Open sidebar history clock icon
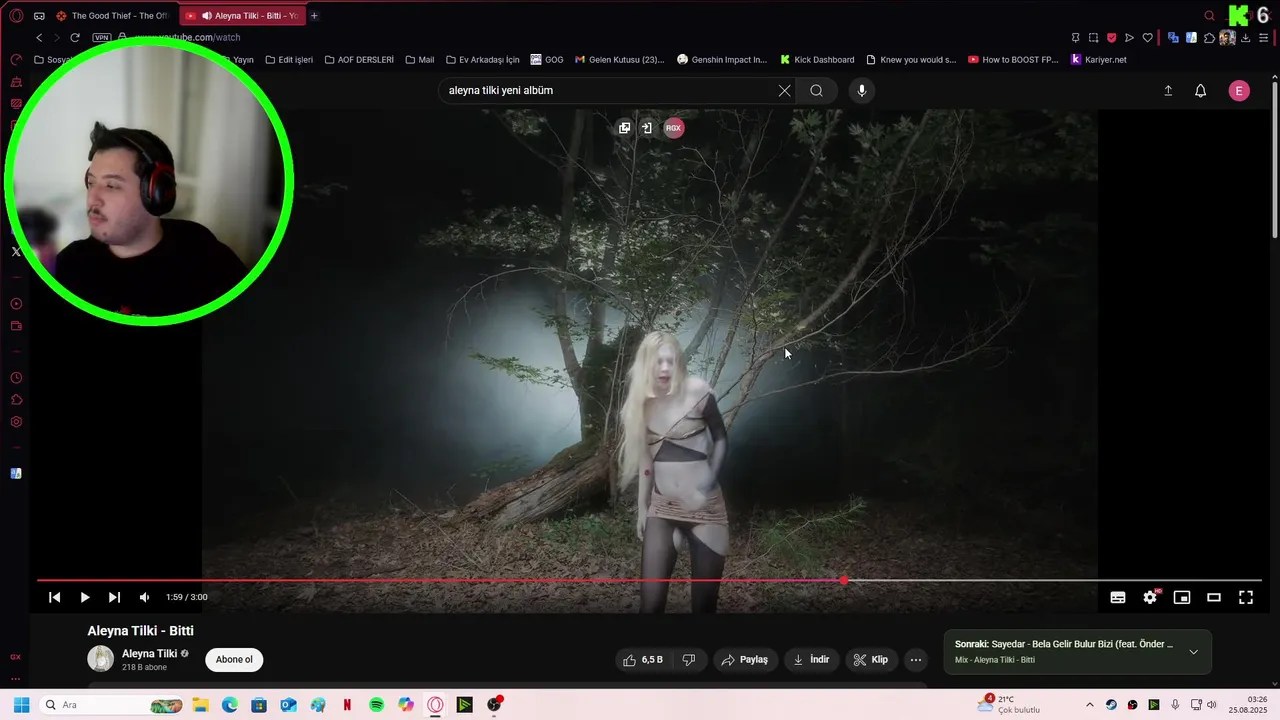This screenshot has height=720, width=1280. (16, 378)
